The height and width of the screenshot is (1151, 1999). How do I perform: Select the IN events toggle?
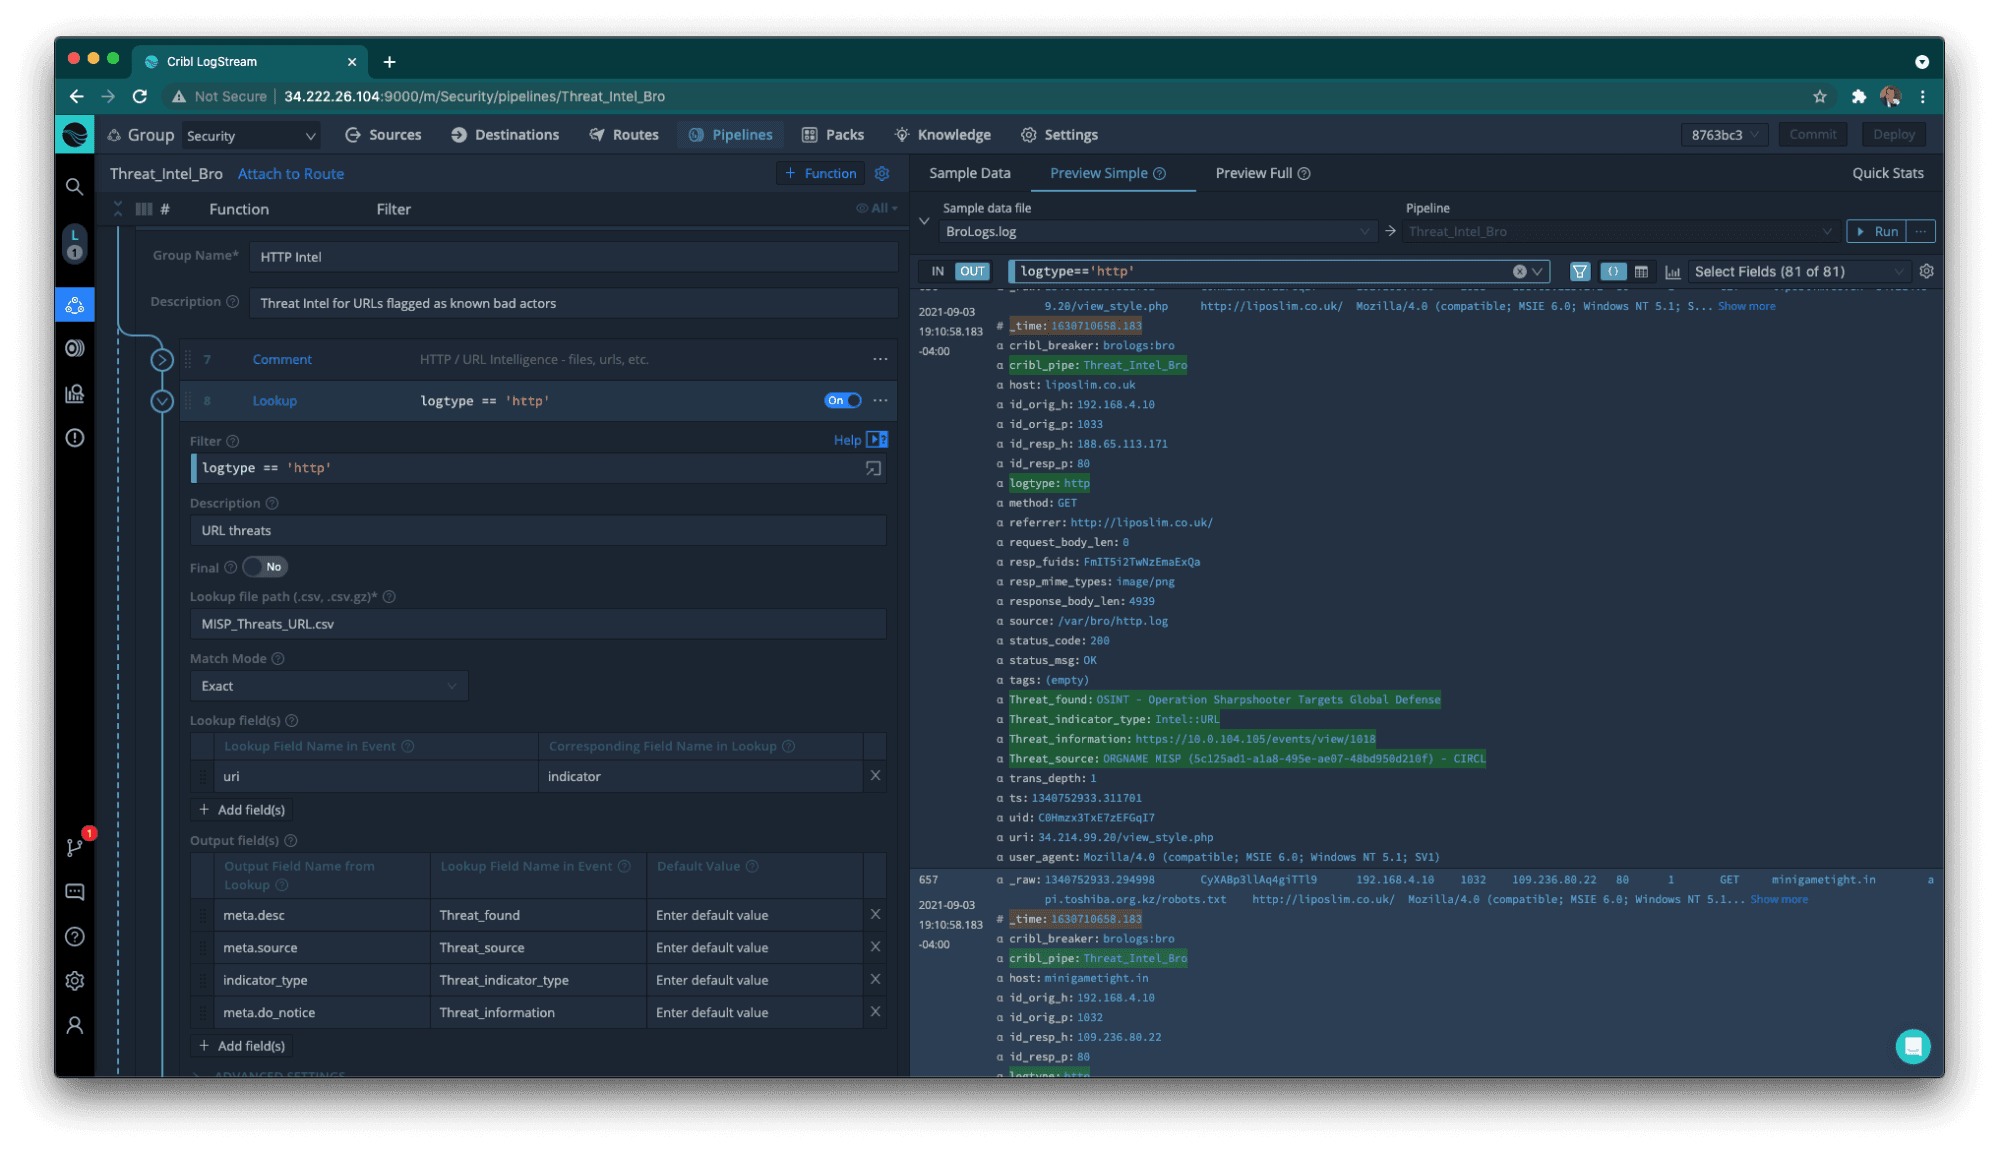[937, 271]
